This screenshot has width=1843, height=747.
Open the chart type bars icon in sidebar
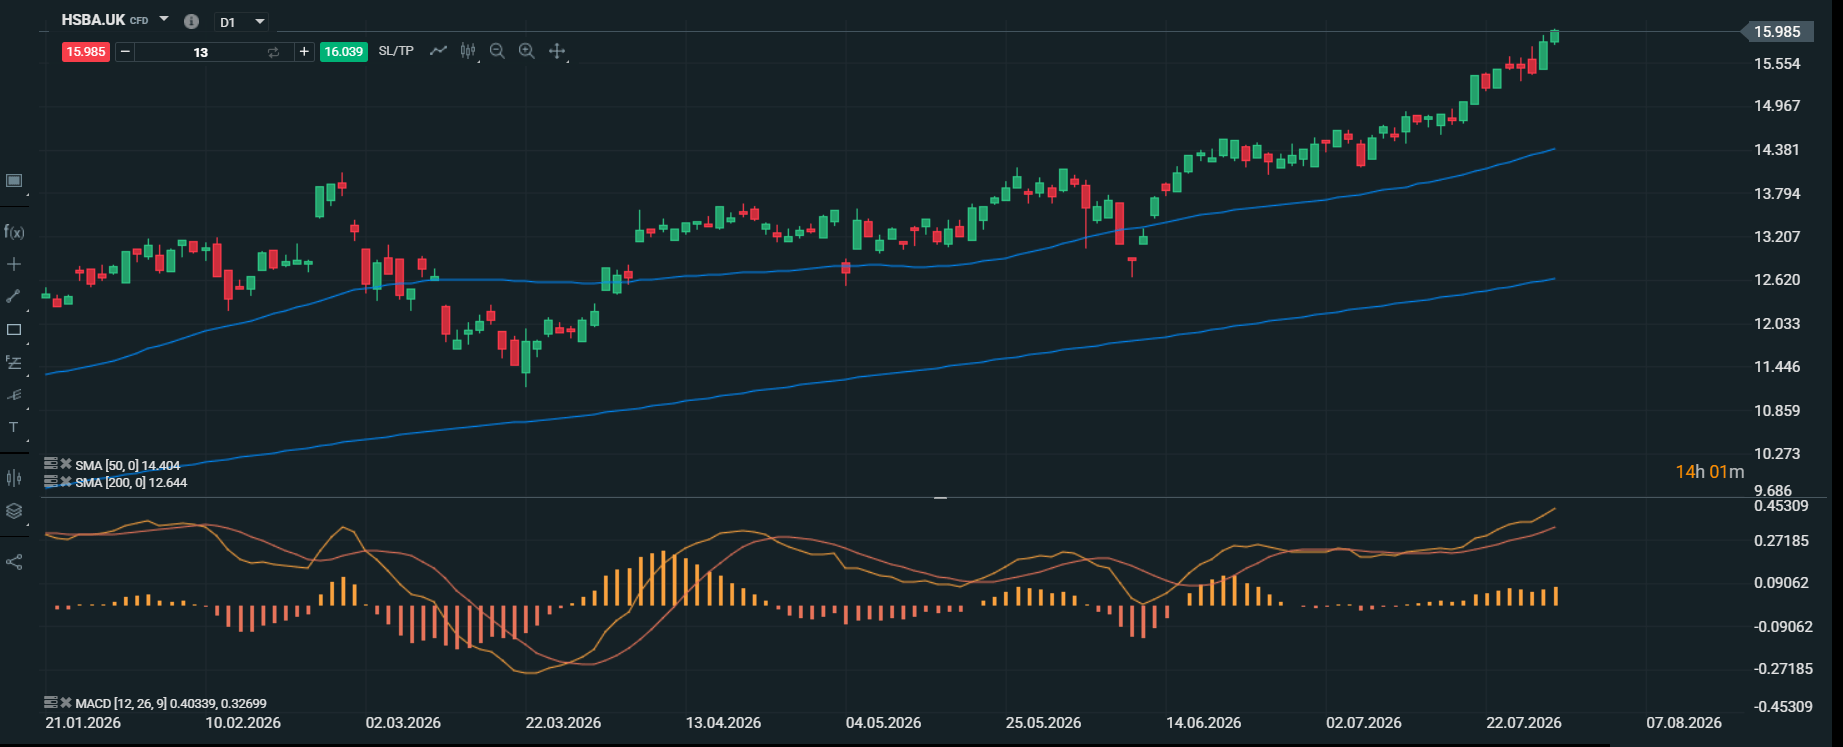click(x=14, y=478)
